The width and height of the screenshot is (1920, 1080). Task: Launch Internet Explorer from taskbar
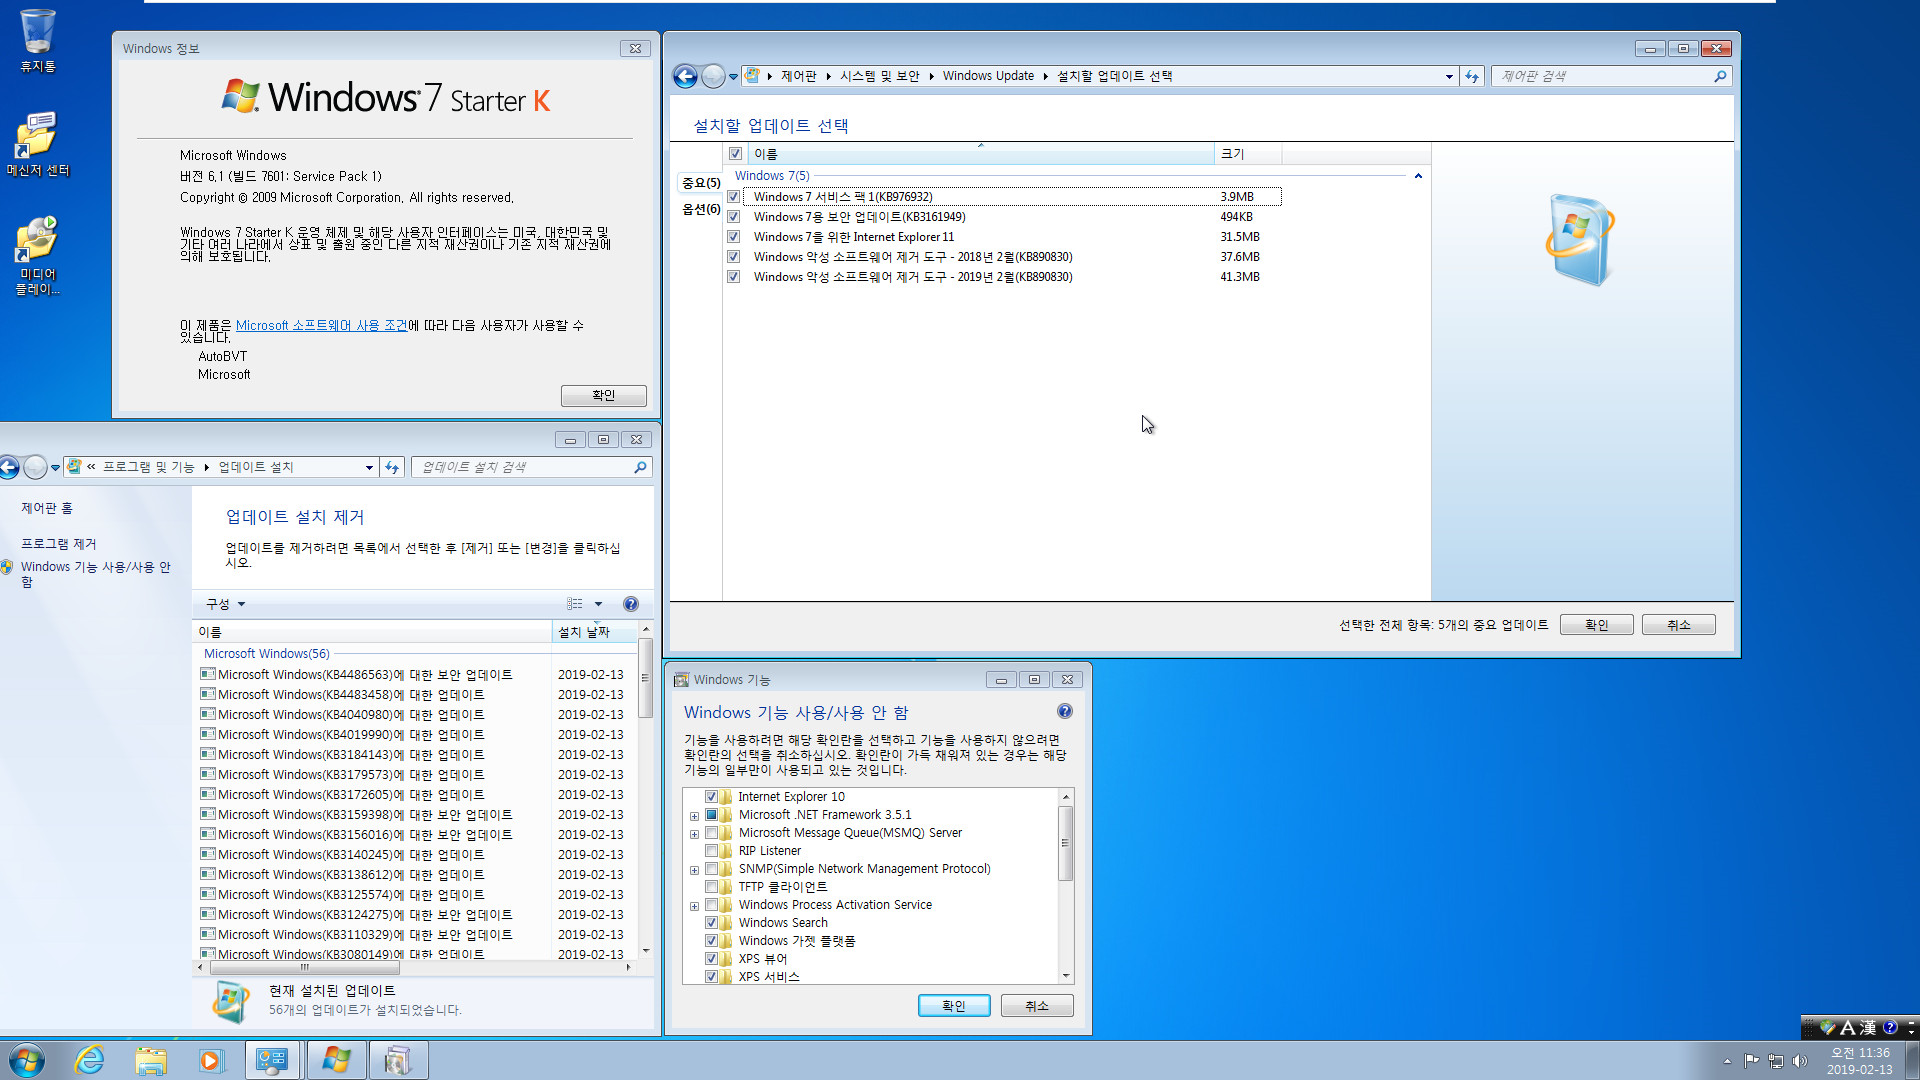pos(90,1060)
